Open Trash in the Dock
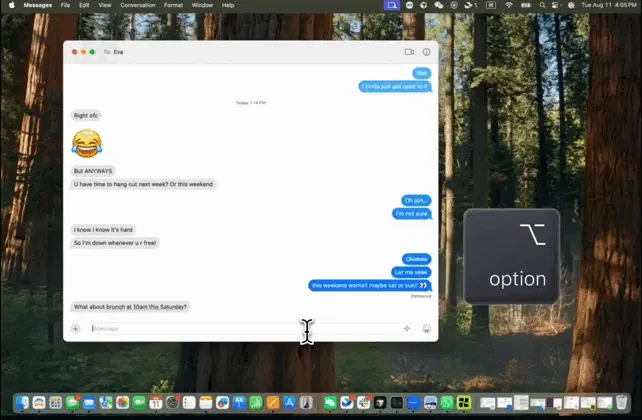Viewport: 642px width, 420px height. pos(621,403)
